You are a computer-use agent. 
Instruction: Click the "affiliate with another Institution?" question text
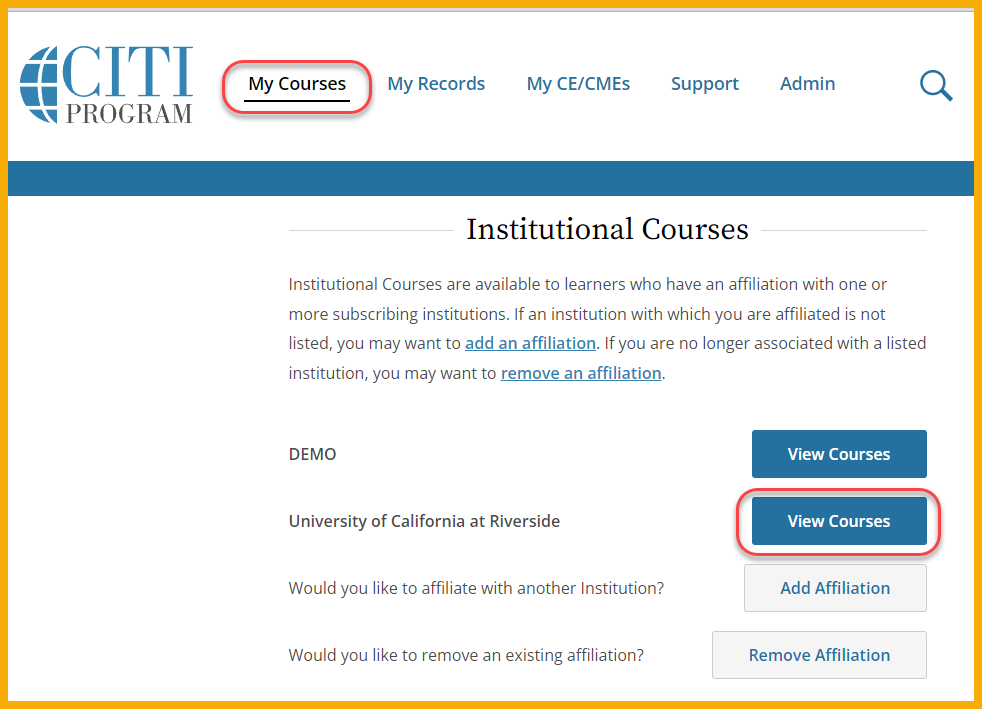(x=476, y=588)
